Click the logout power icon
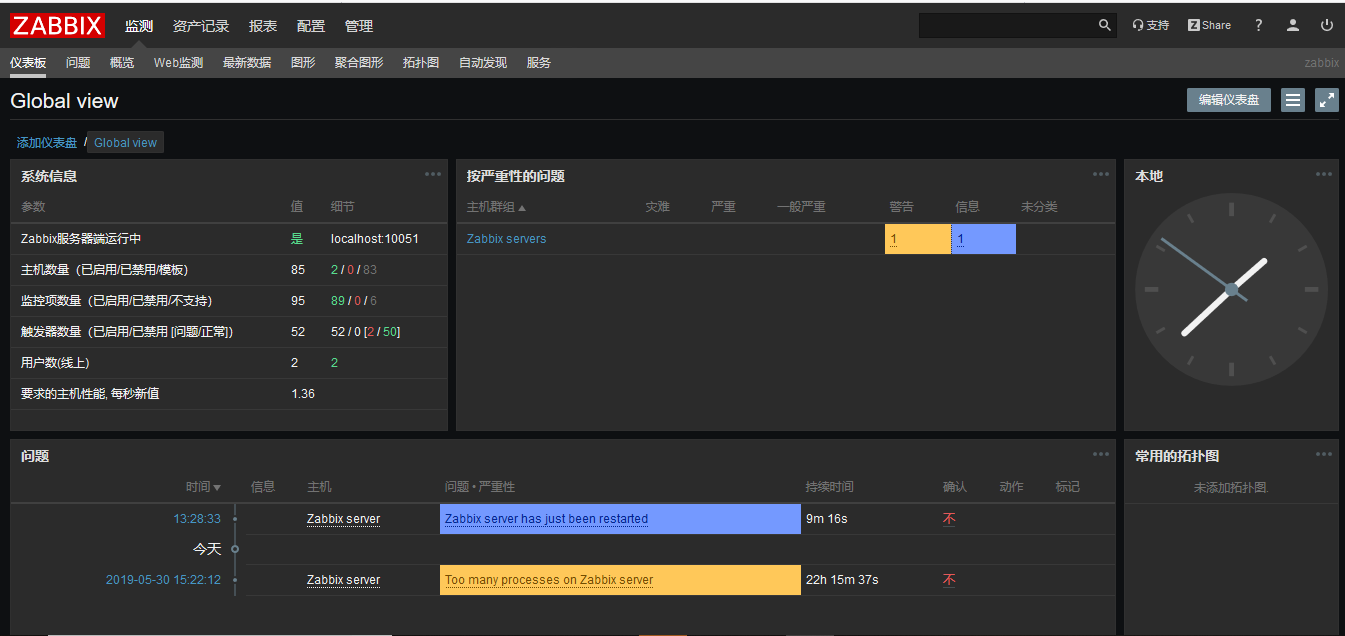Viewport: 1345px width, 636px height. coord(1327,25)
